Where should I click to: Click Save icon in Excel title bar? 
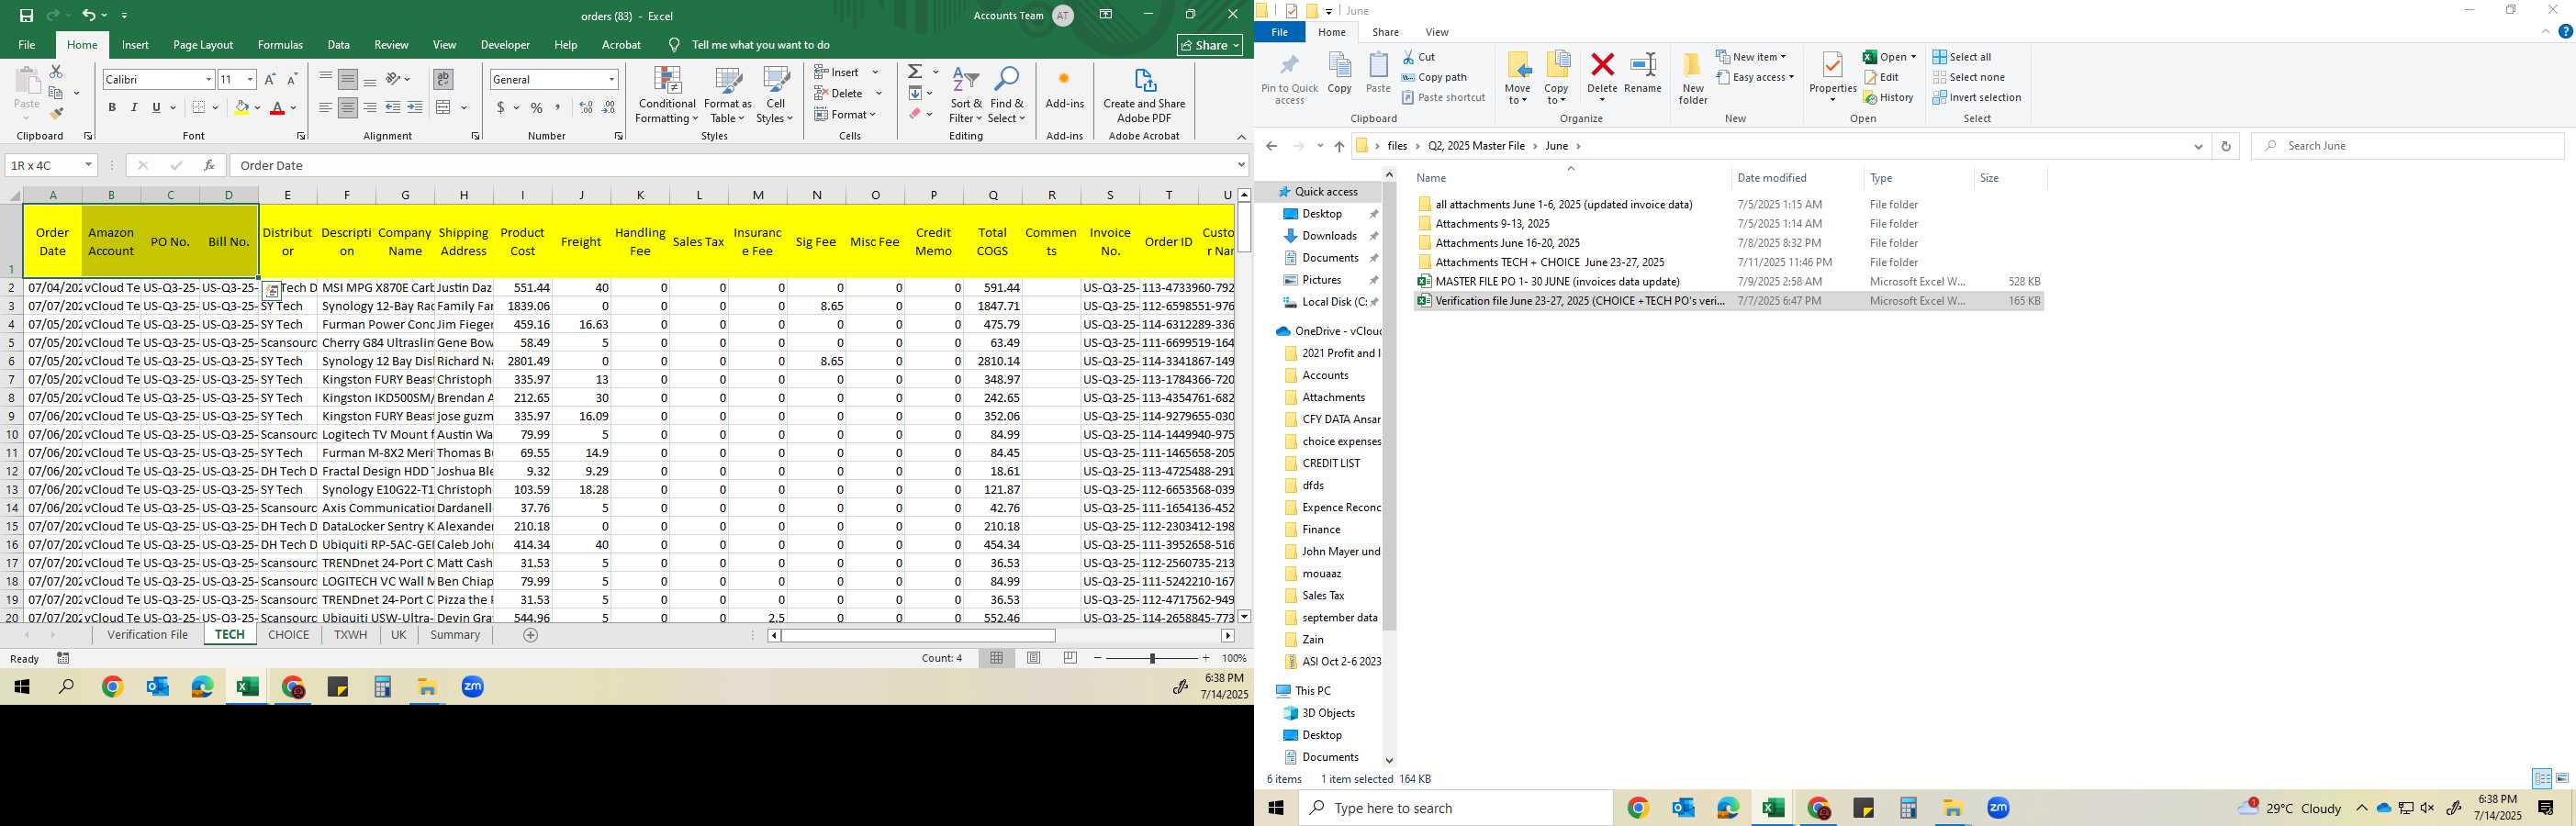(x=26, y=15)
